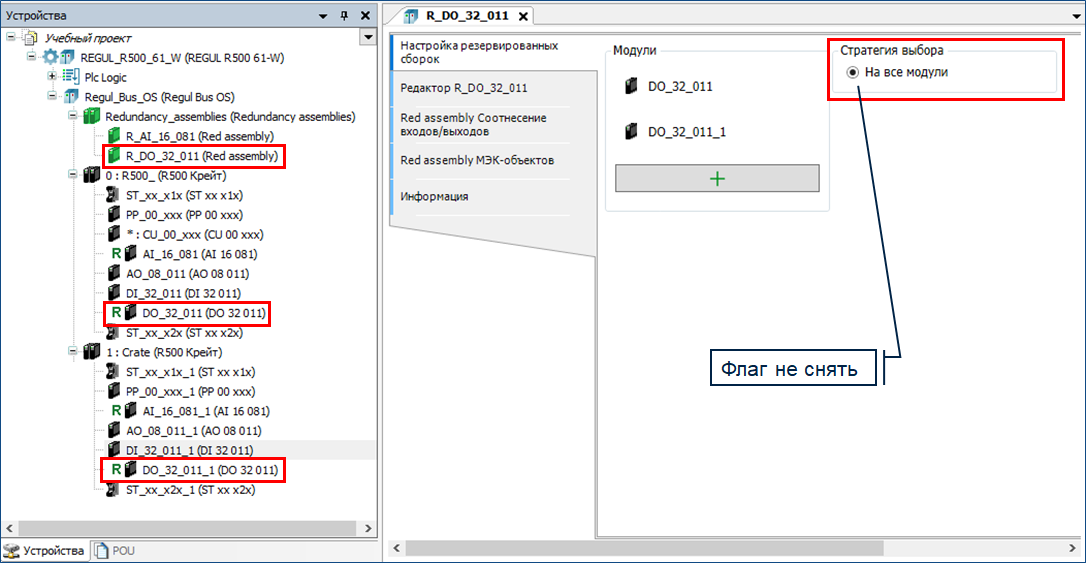Click the DO_32_011 module icon in Модули list

[x=630, y=87]
